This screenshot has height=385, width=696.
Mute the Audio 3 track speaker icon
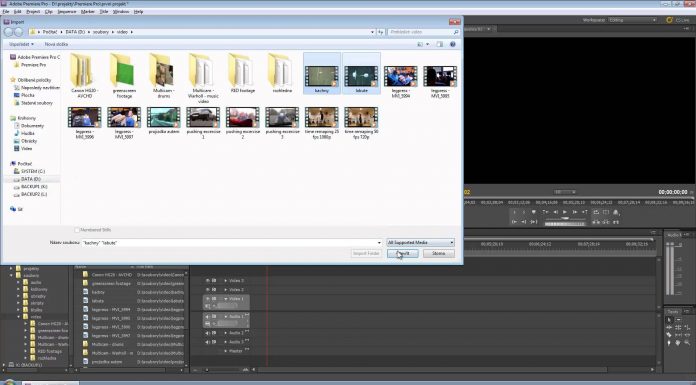207,342
